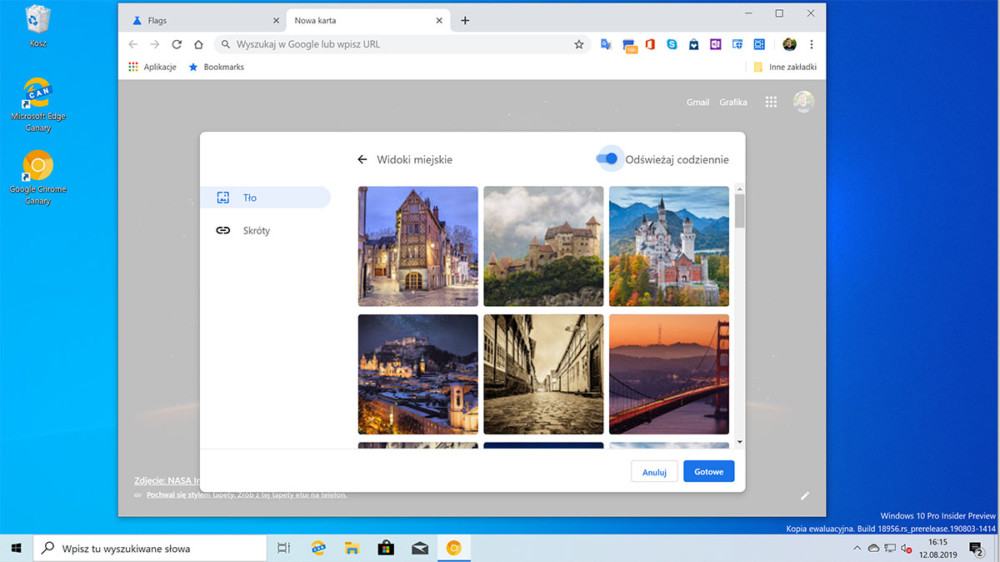The image size is (1000, 562).
Task: Open the rightmost blue extension icon
Action: click(759, 45)
